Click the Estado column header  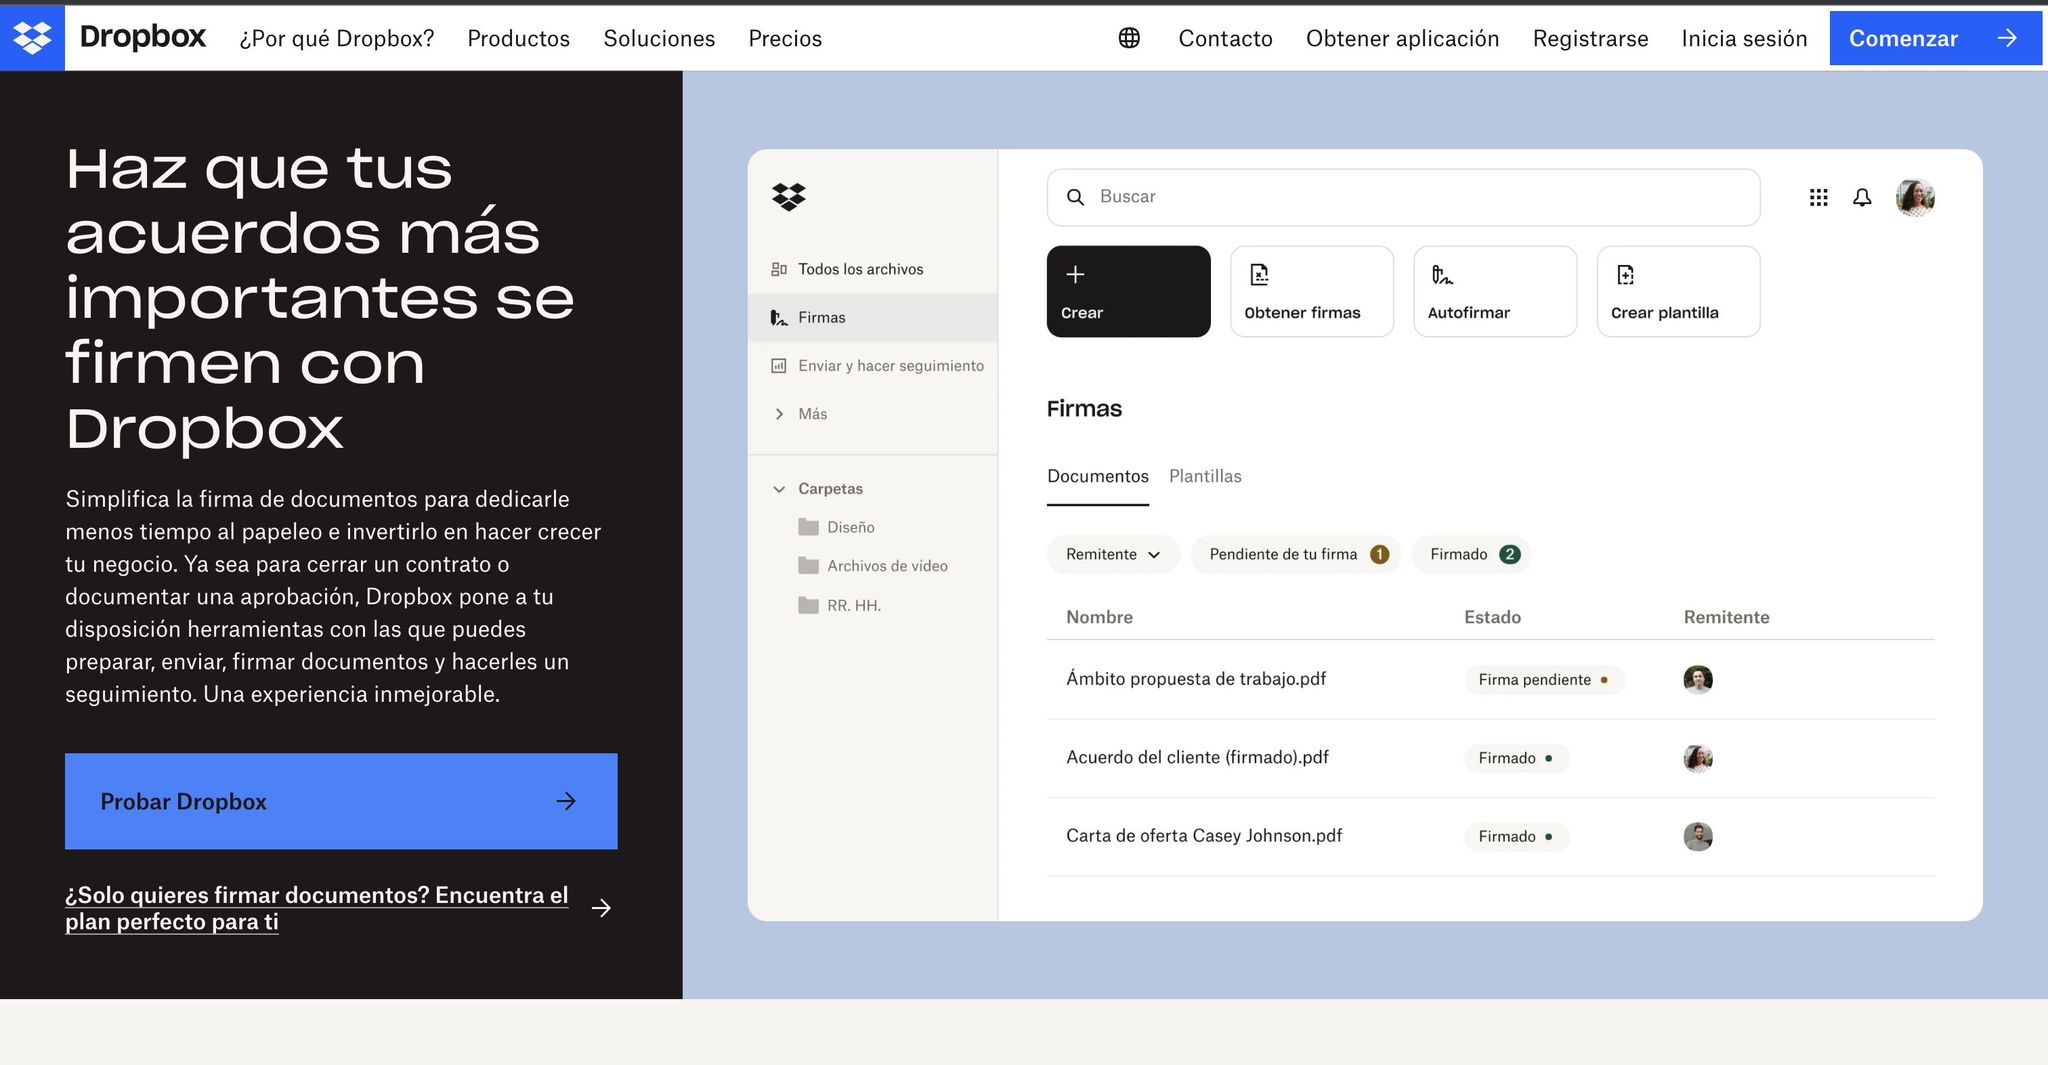(1492, 617)
